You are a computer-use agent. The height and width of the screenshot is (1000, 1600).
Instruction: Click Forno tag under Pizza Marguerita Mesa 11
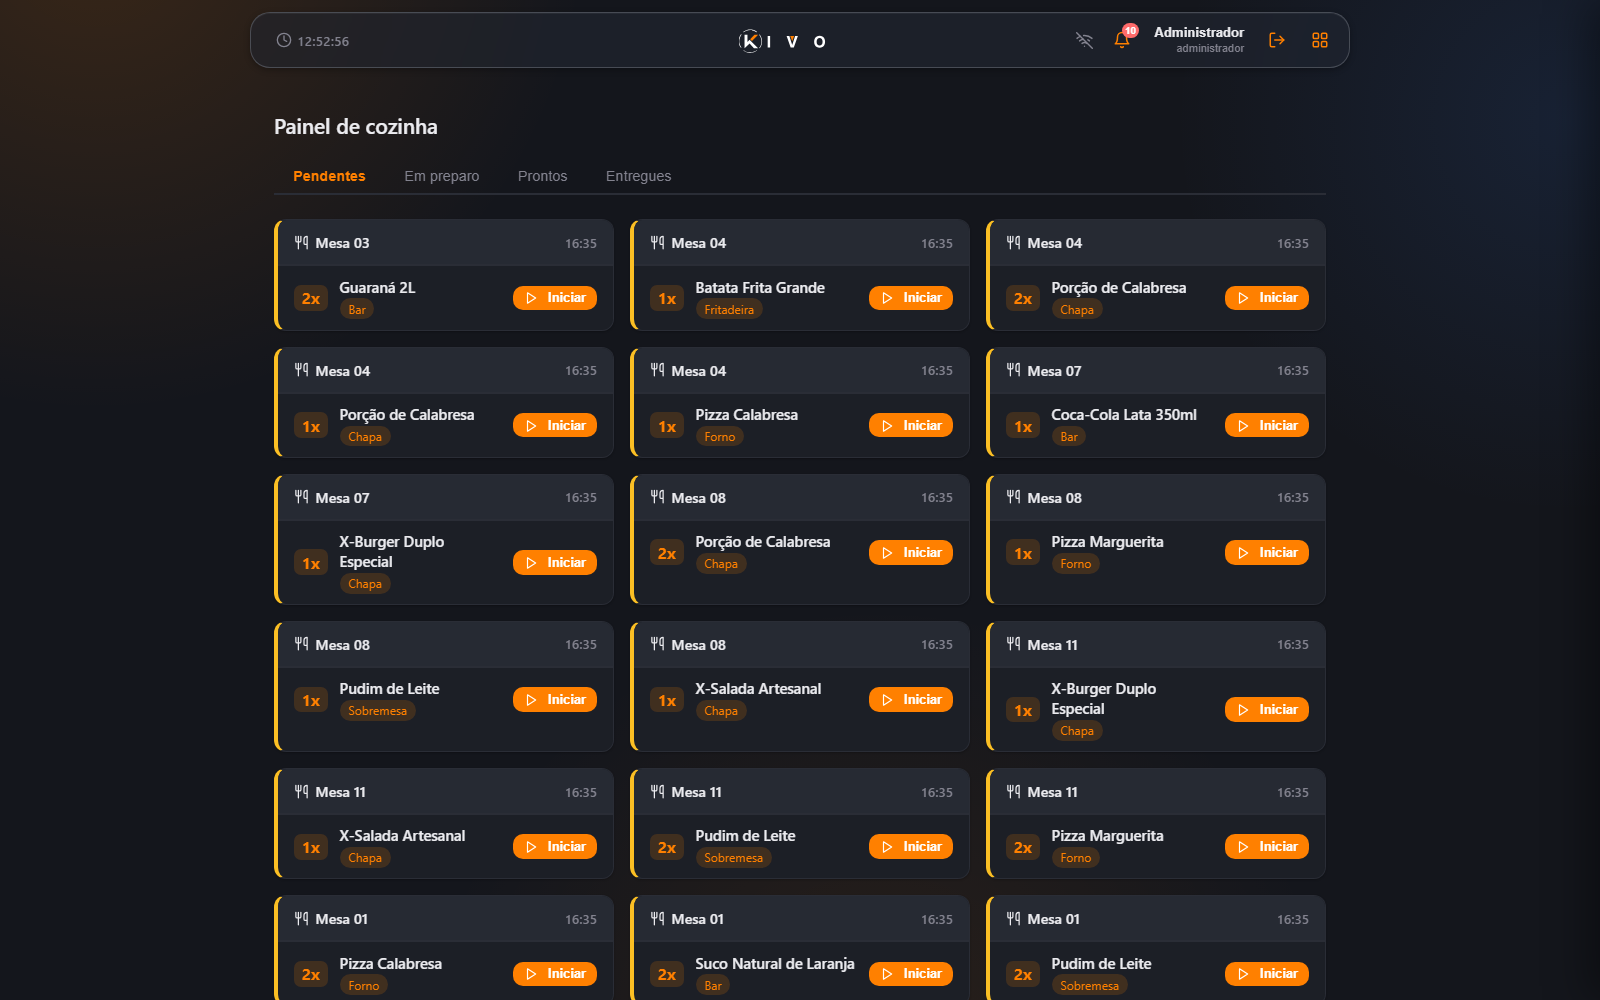[x=1075, y=858]
